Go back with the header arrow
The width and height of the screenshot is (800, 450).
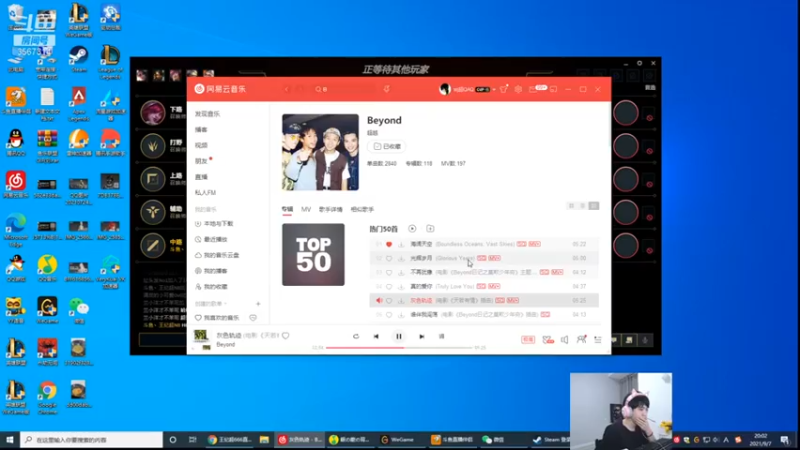click(x=287, y=89)
